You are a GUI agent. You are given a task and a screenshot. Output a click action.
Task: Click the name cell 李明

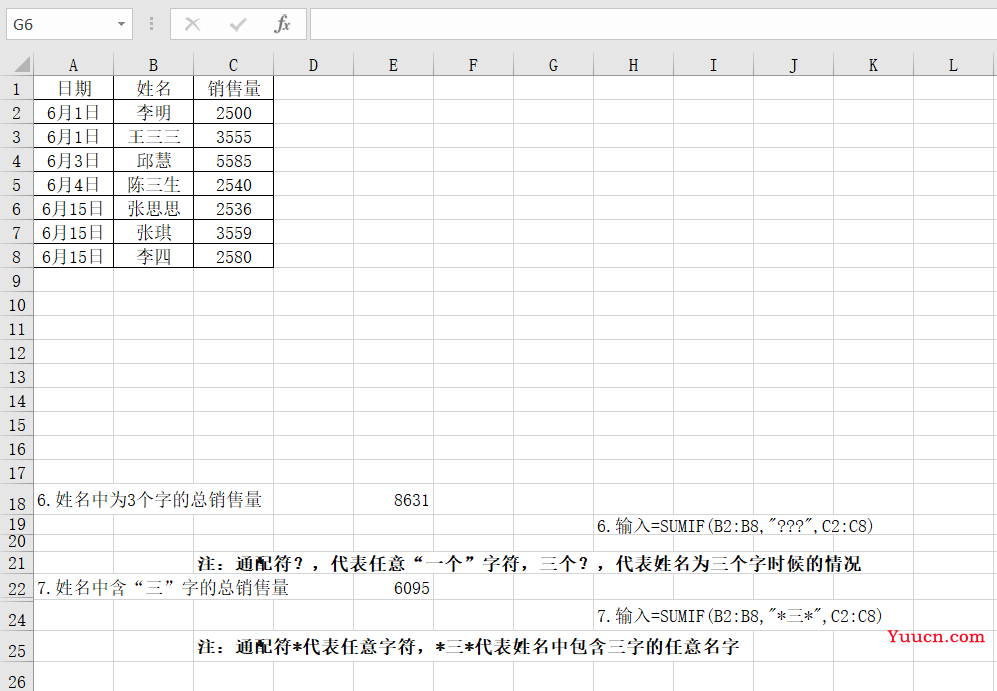pos(153,113)
